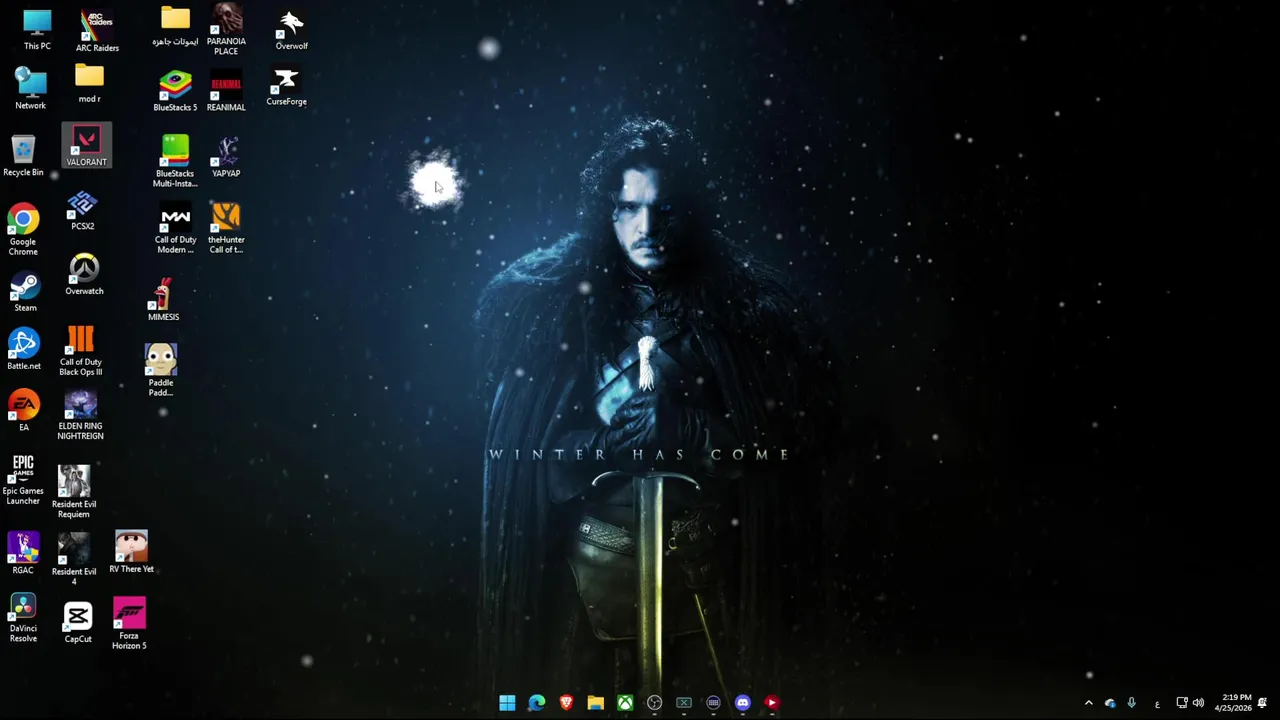The height and width of the screenshot is (720, 1280).
Task: Select the Overwatch shortcut
Action: [x=84, y=274]
